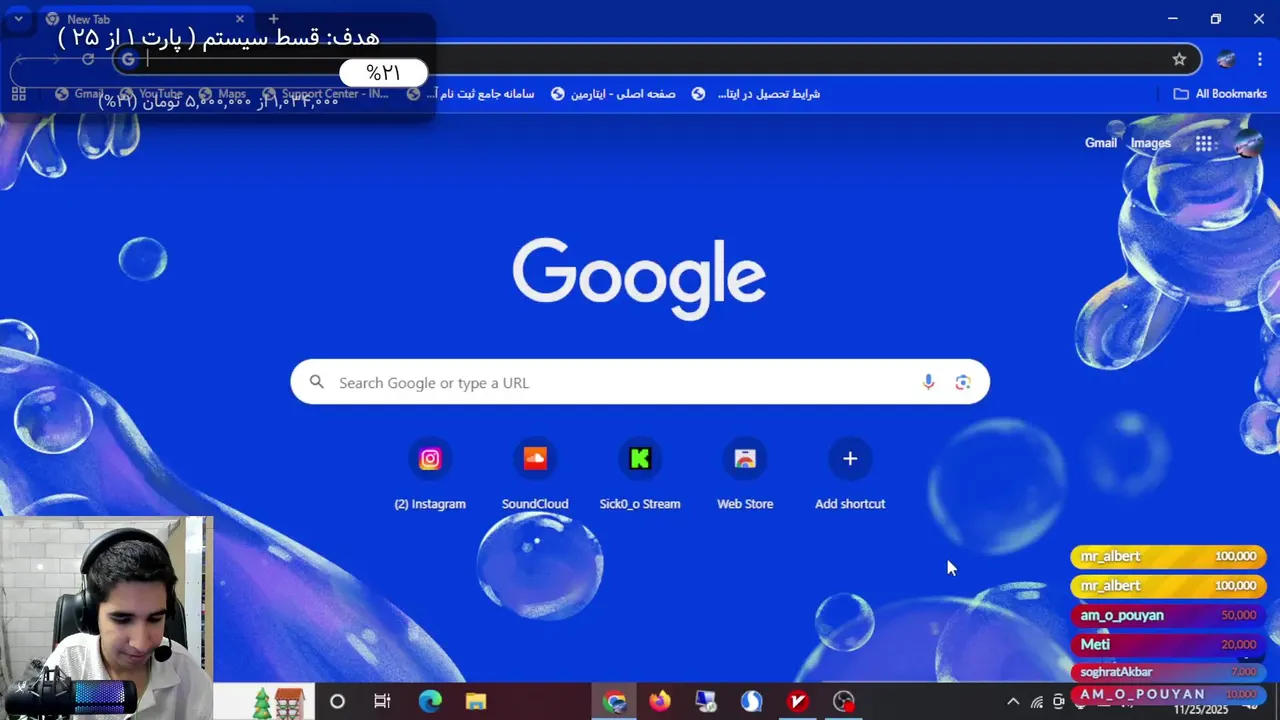Open the Images link on the page

[x=1150, y=143]
